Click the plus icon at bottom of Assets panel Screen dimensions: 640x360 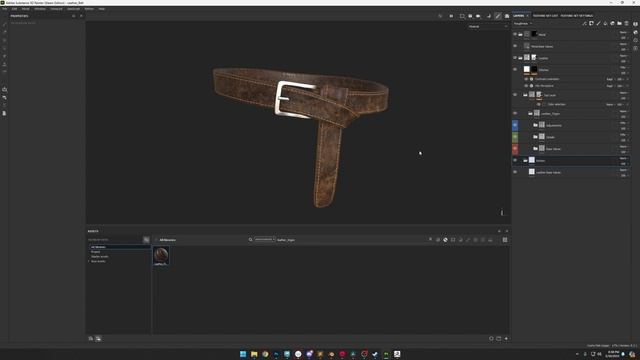click(x=506, y=338)
